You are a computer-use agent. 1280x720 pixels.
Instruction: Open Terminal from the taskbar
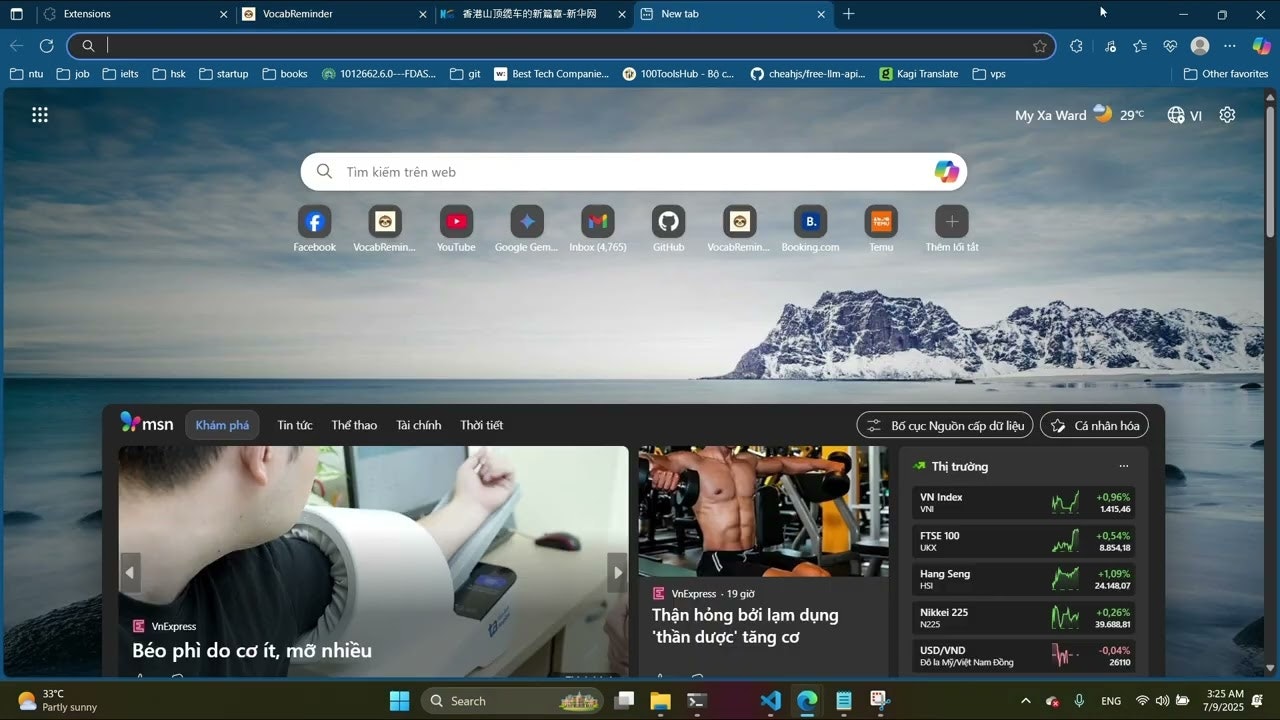point(697,701)
